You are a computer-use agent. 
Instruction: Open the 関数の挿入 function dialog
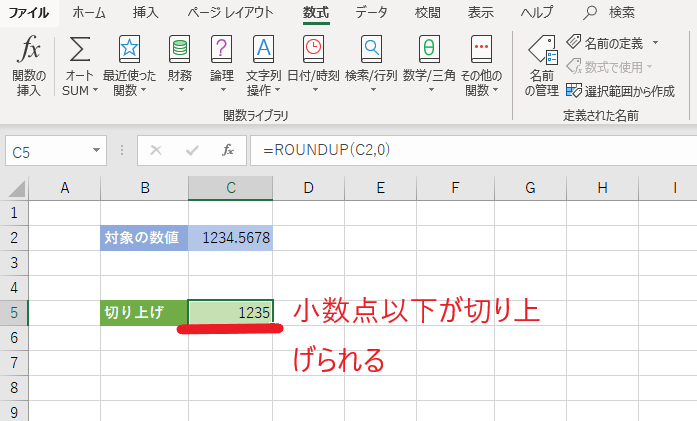29,66
